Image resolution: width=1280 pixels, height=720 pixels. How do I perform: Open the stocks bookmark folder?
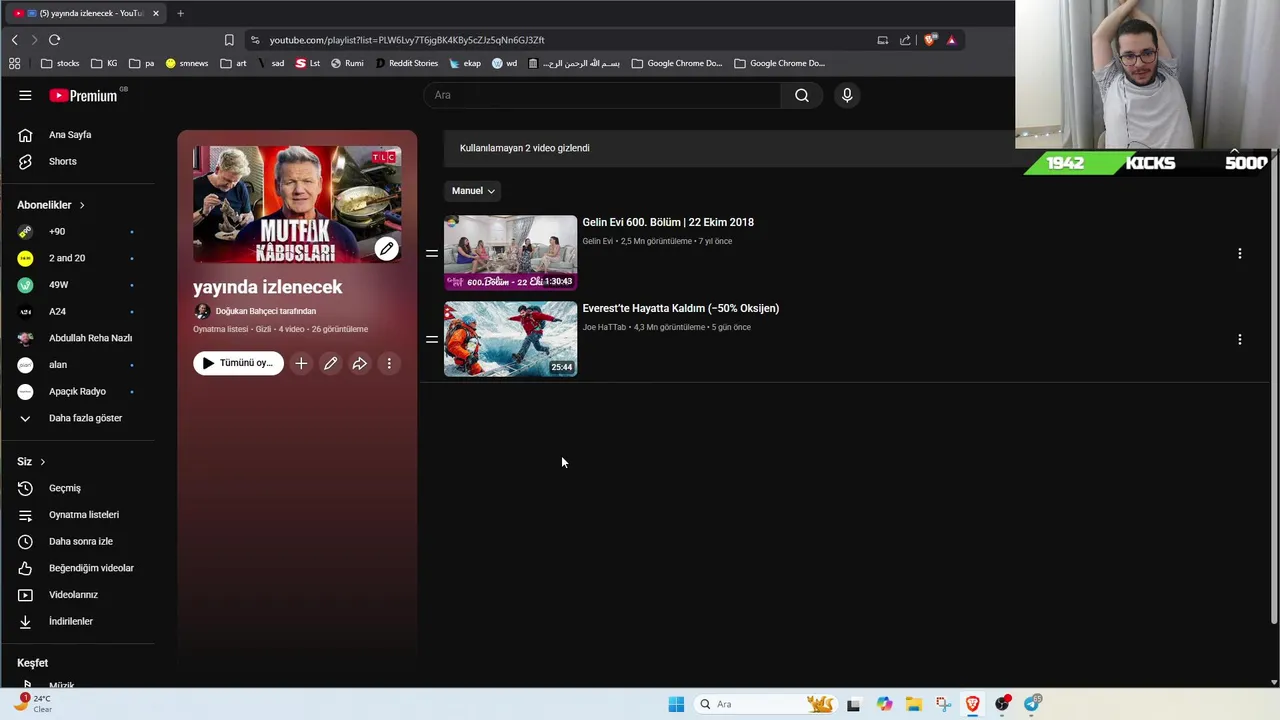point(60,63)
